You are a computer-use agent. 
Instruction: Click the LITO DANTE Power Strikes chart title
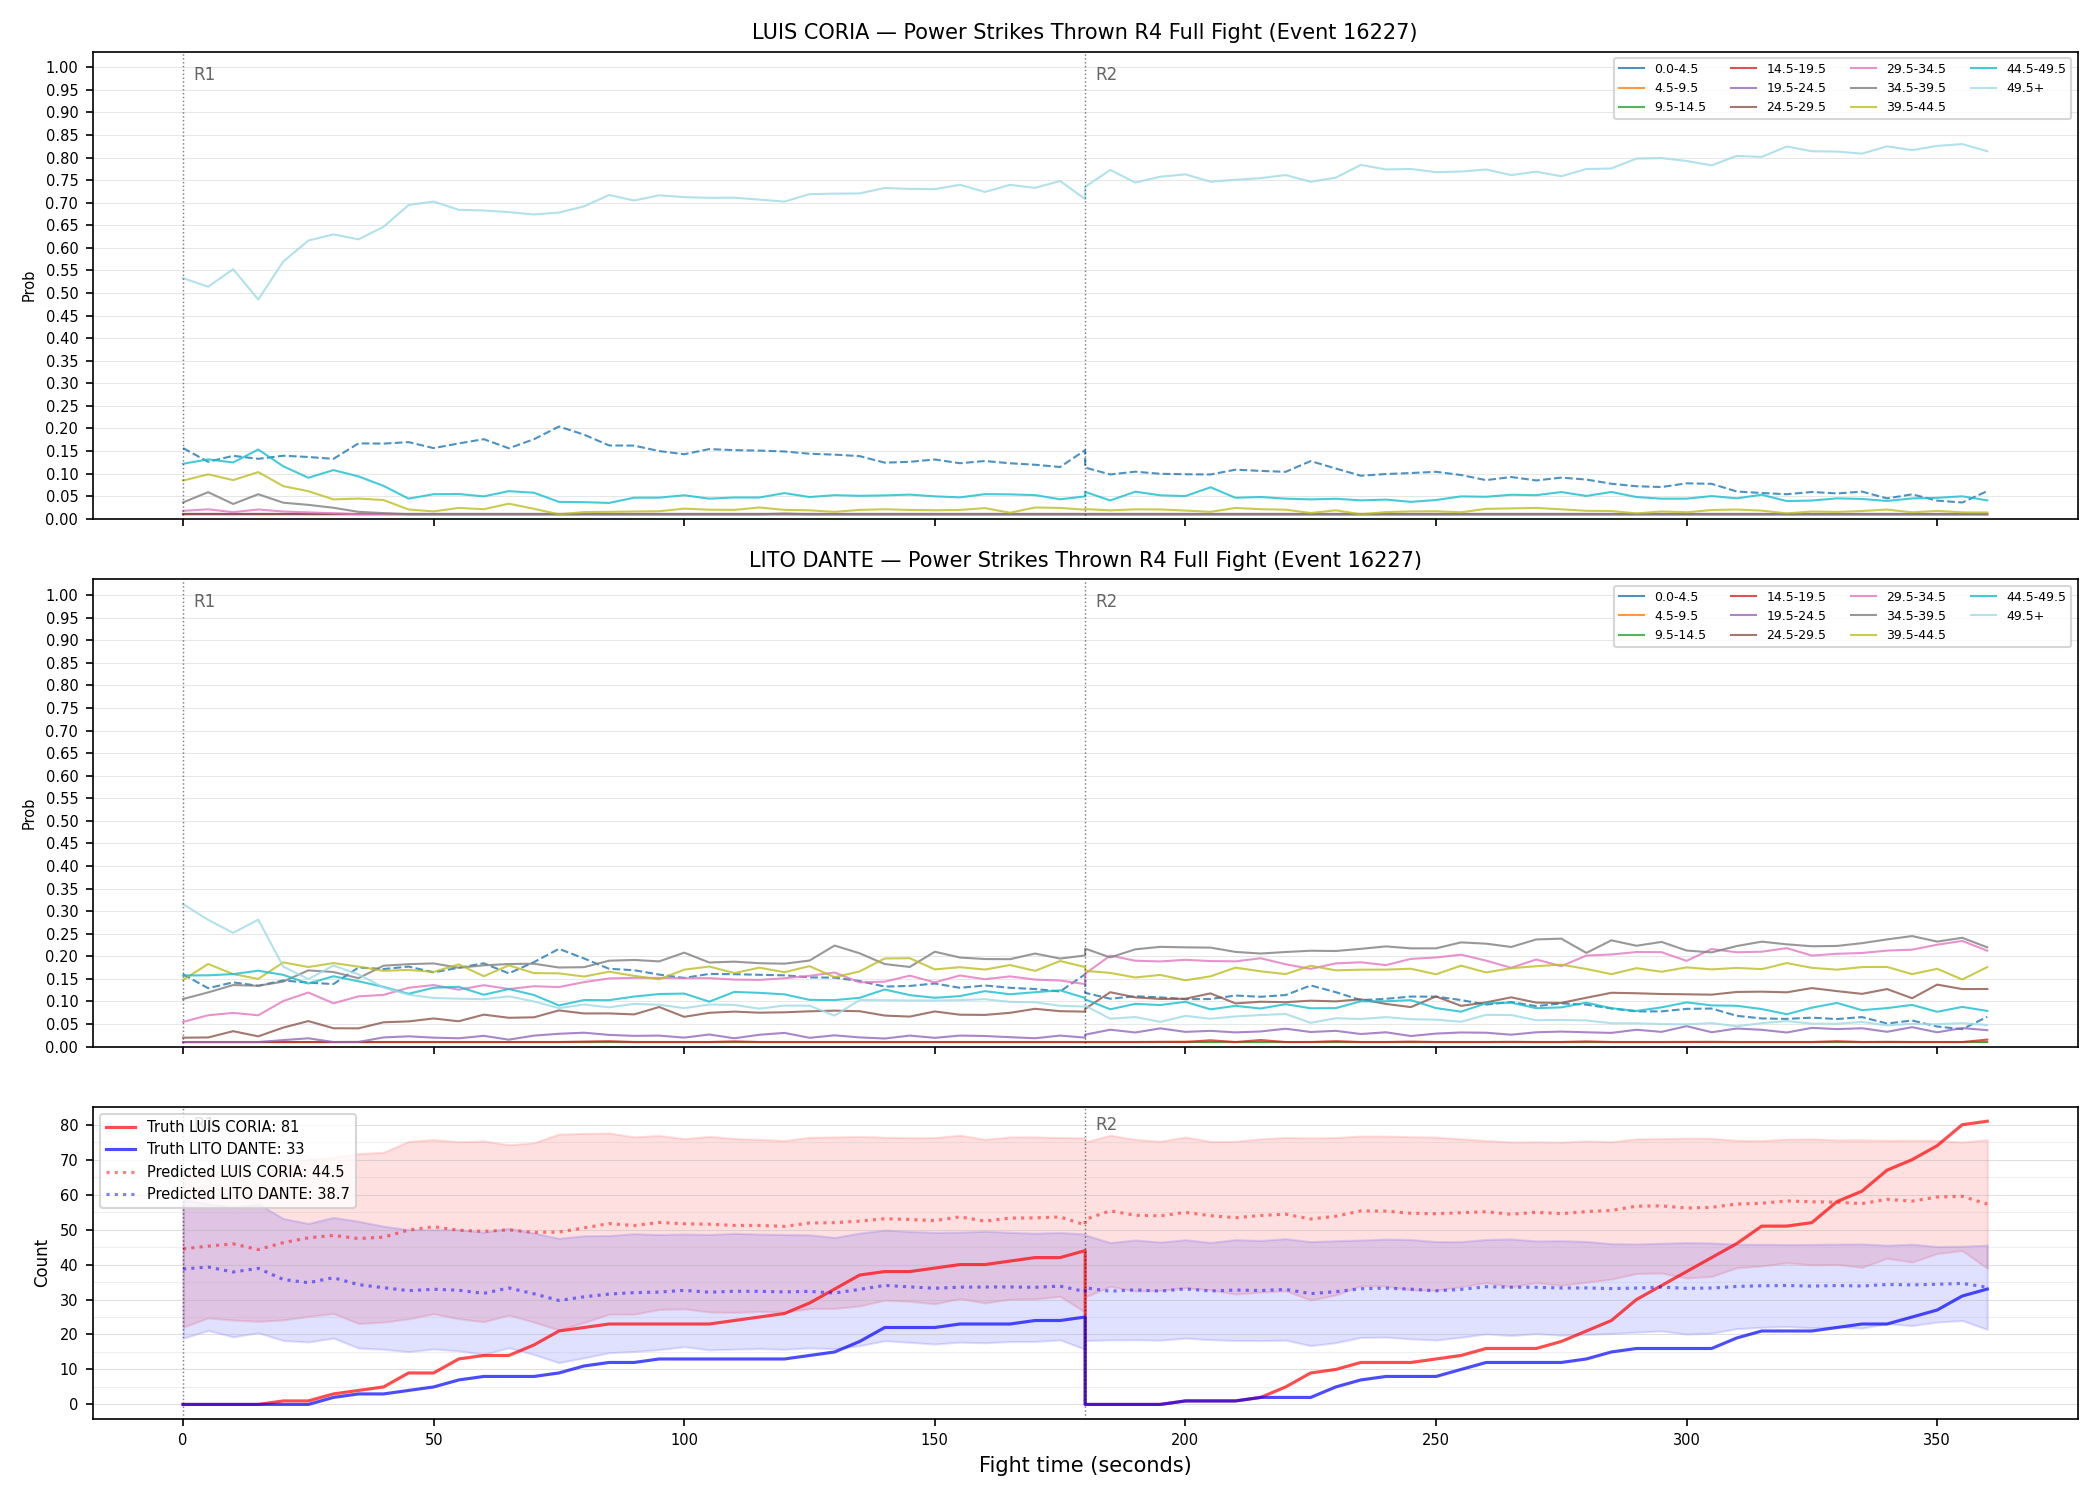(1085, 560)
